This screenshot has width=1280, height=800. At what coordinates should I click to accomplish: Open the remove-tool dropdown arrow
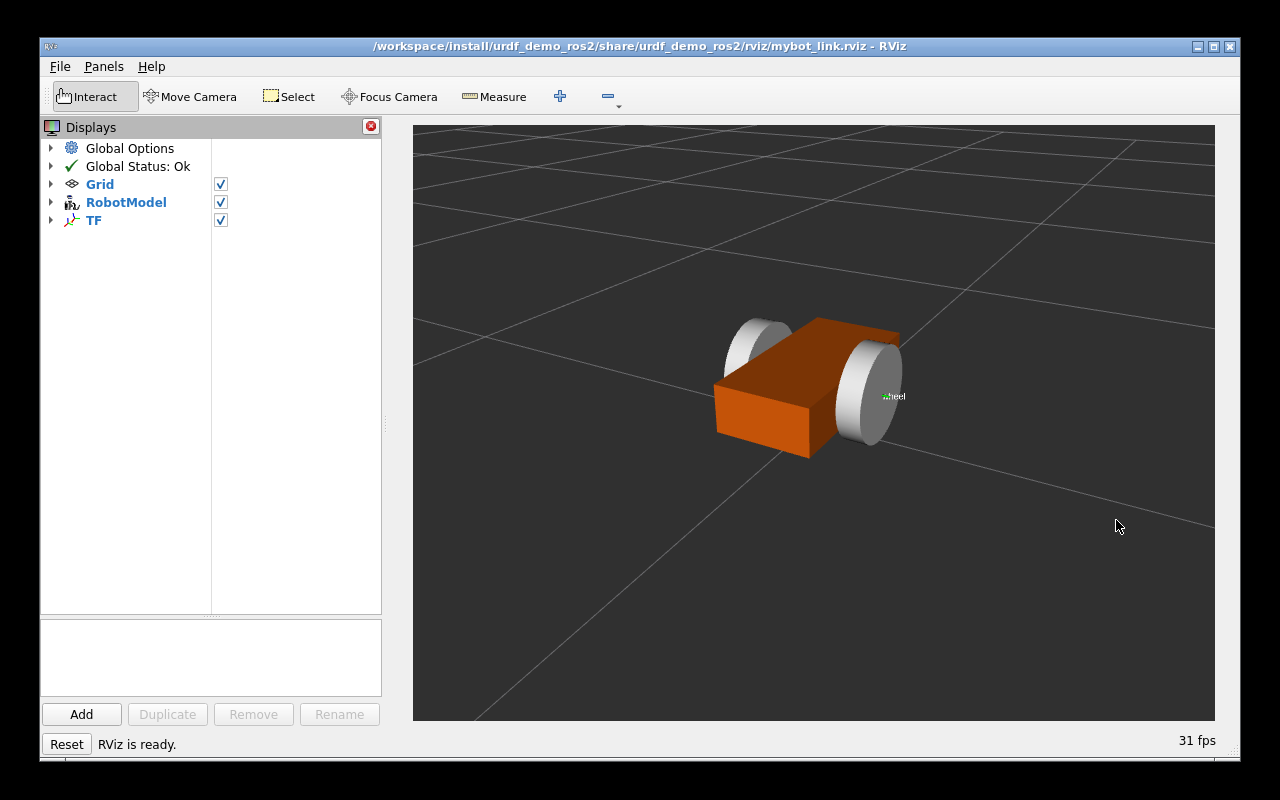(x=619, y=106)
